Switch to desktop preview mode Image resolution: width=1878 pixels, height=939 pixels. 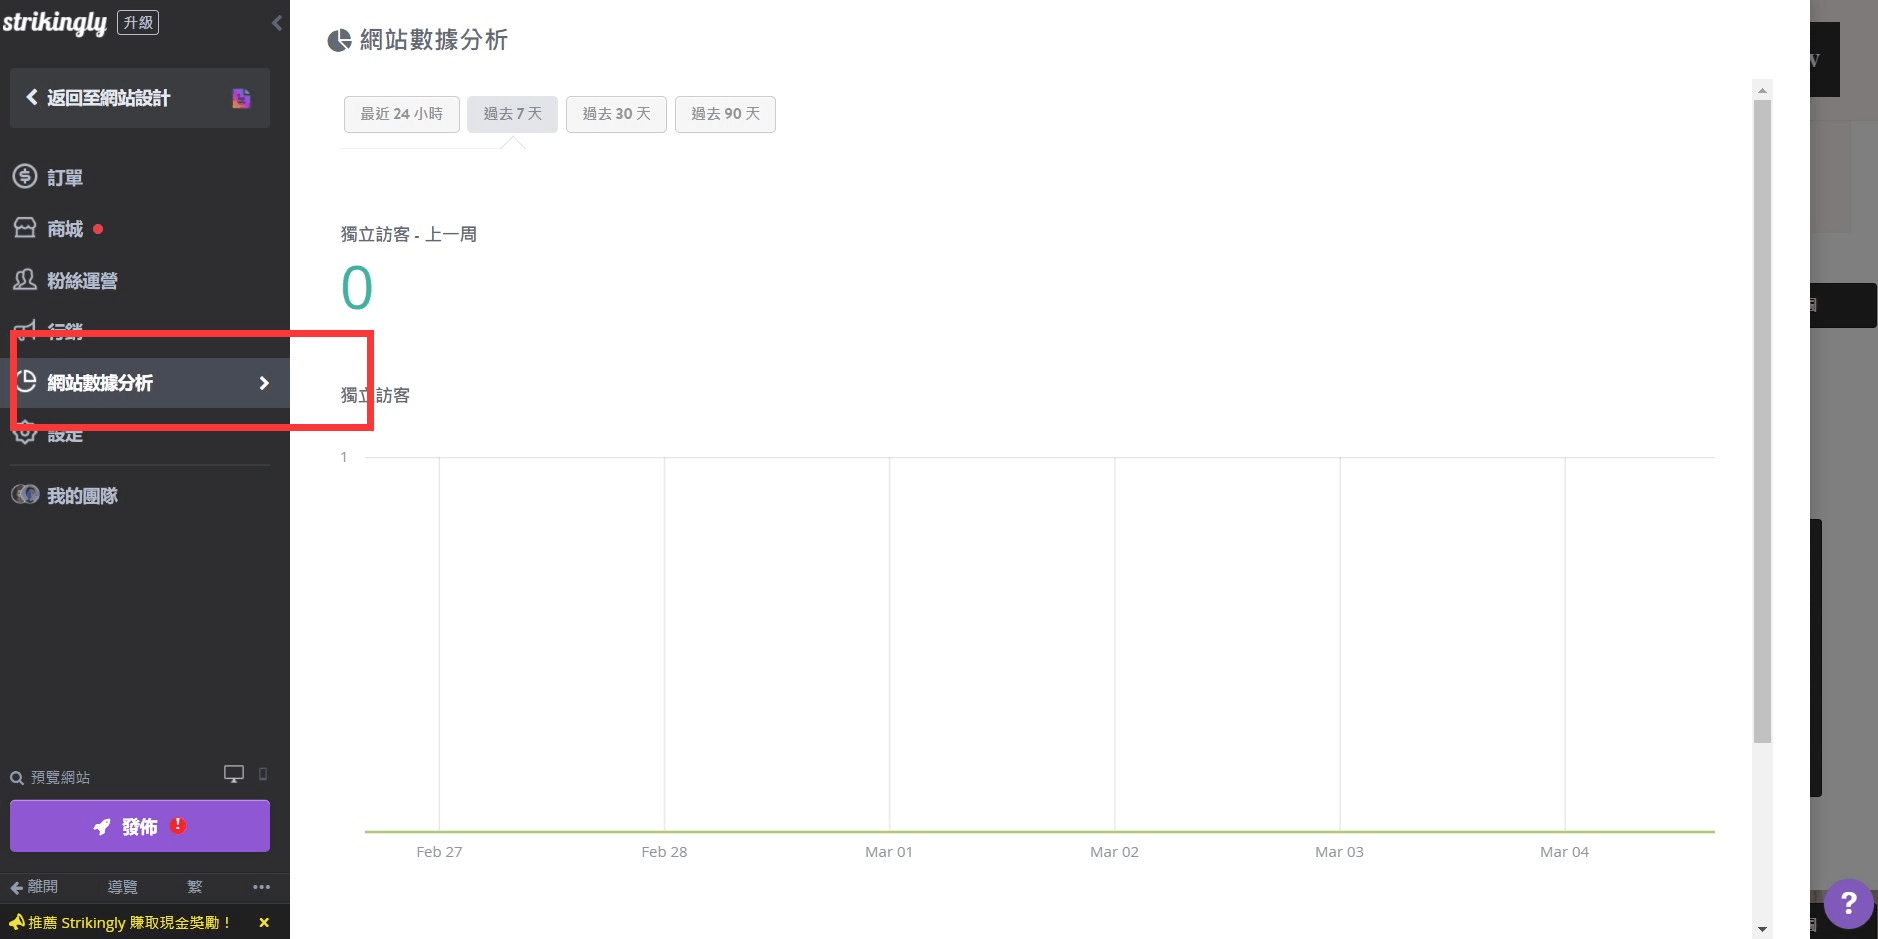coord(234,774)
